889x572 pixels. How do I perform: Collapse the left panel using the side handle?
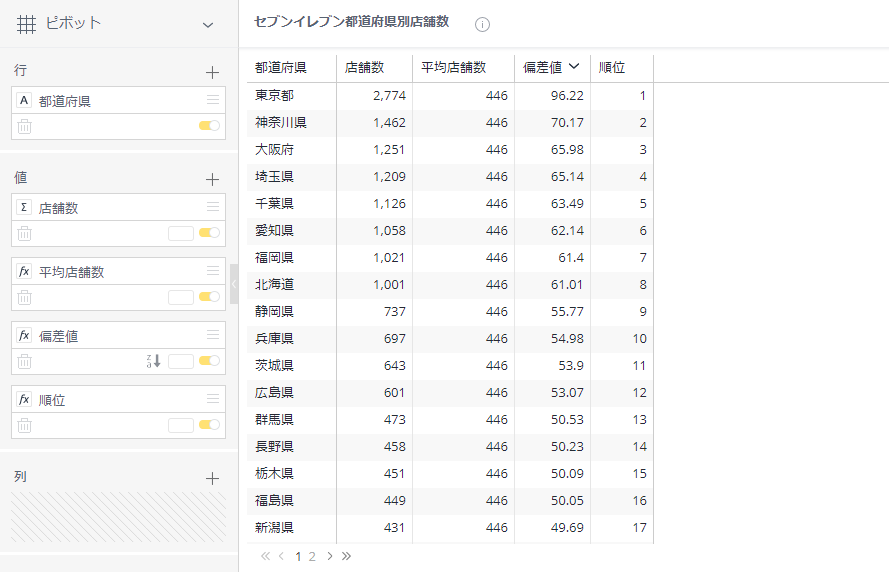coord(234,284)
